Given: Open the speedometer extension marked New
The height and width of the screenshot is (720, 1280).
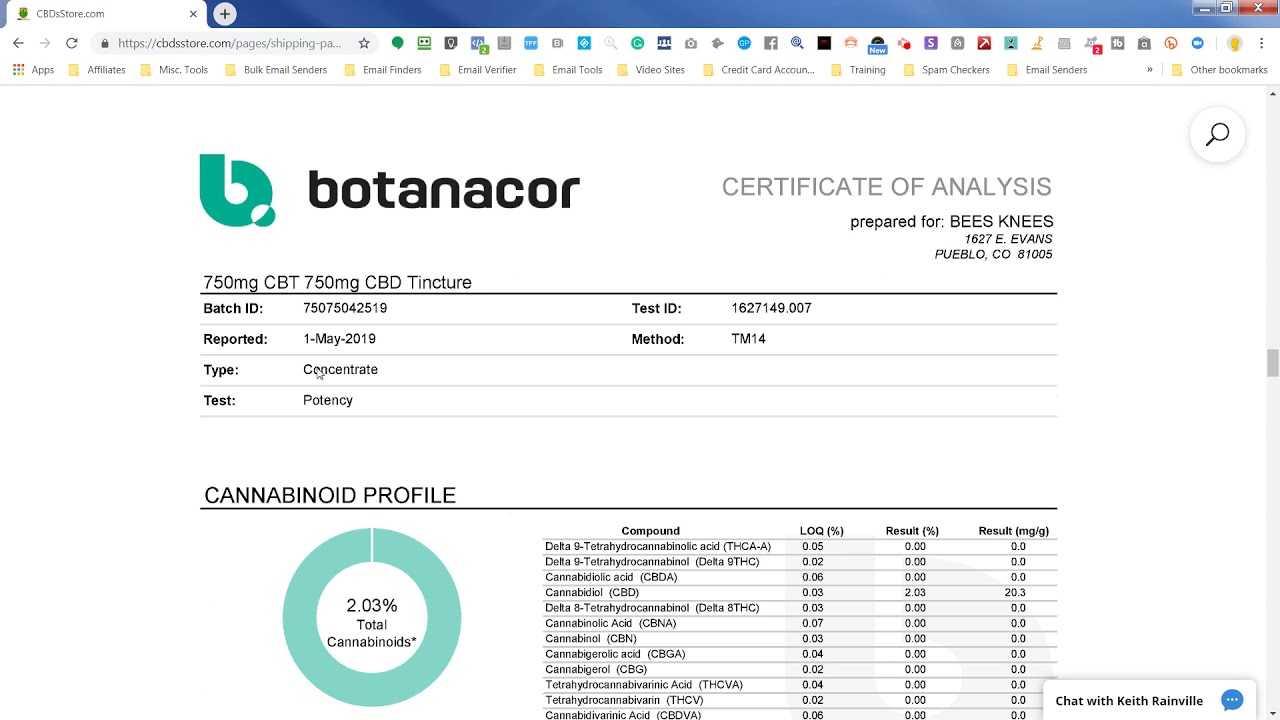Looking at the screenshot, I should click(x=877, y=44).
